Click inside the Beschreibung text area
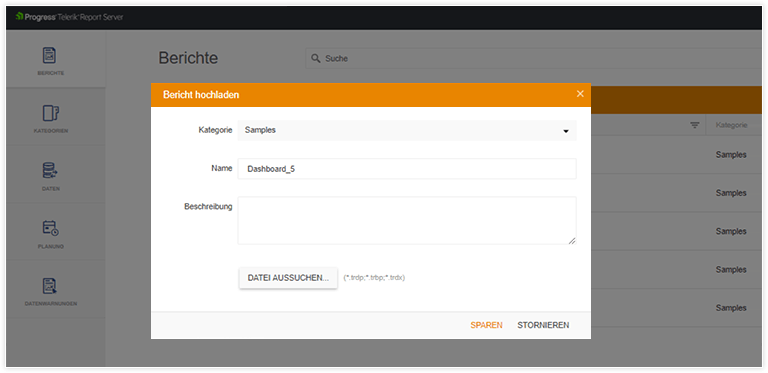 [x=407, y=221]
